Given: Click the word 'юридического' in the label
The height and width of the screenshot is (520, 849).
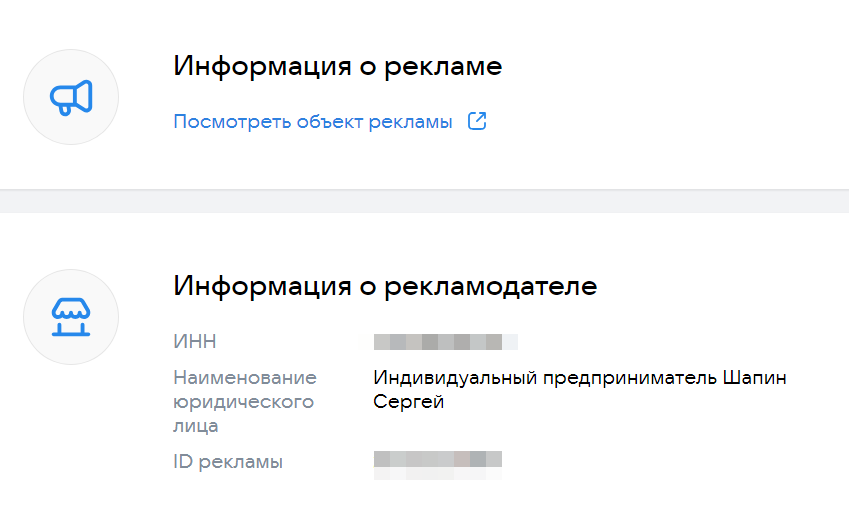Looking at the screenshot, I should (243, 402).
